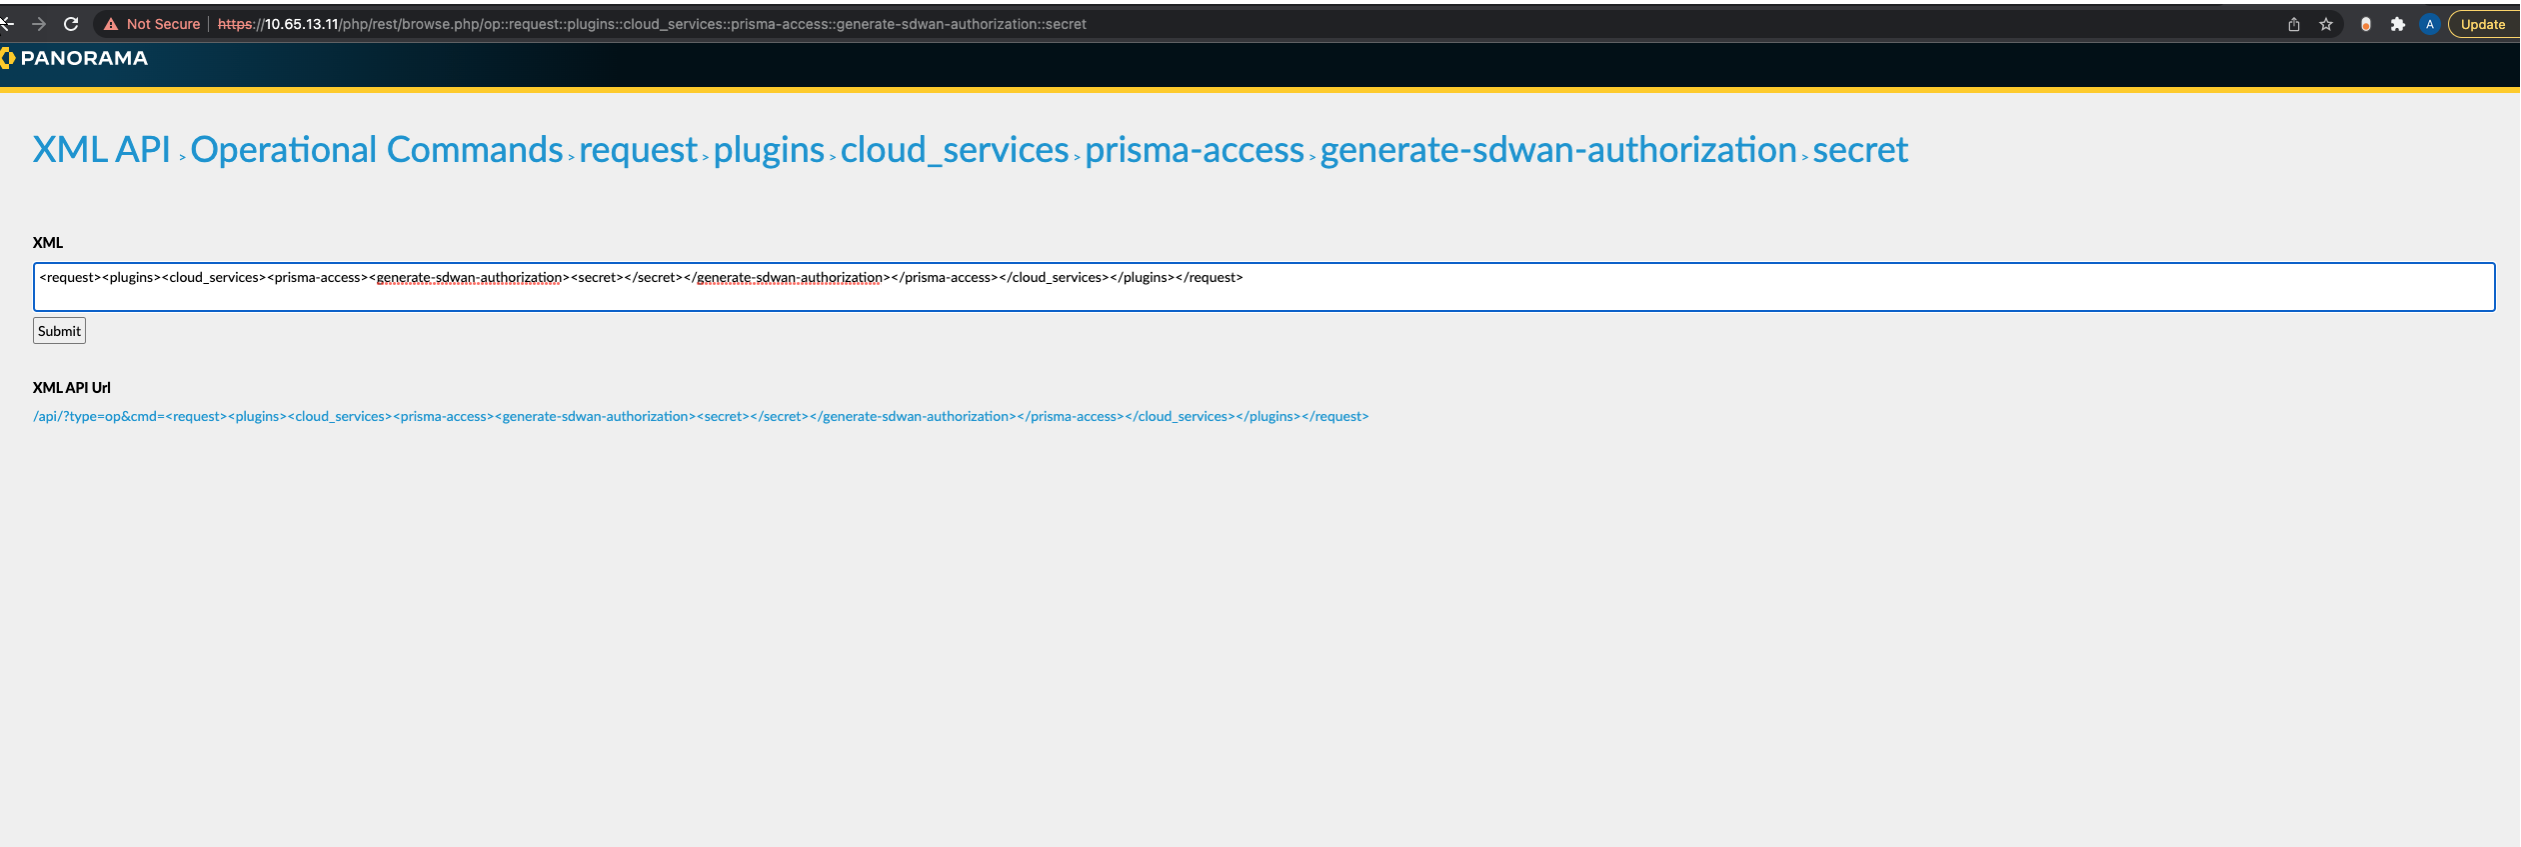Click the browser Update button
Image resolution: width=2521 pixels, height=847 pixels.
pos(2482,24)
